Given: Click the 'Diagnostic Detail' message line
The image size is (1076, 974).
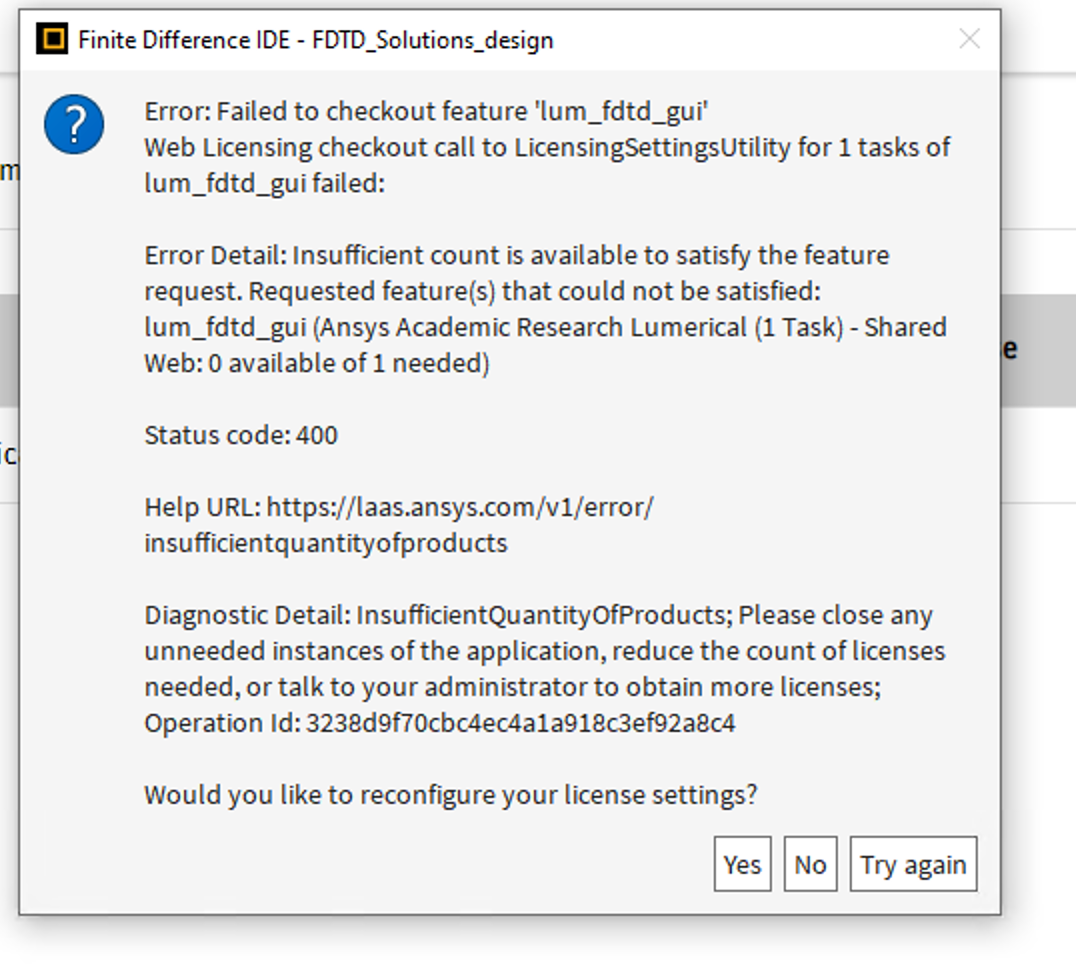Looking at the screenshot, I should [x=538, y=615].
